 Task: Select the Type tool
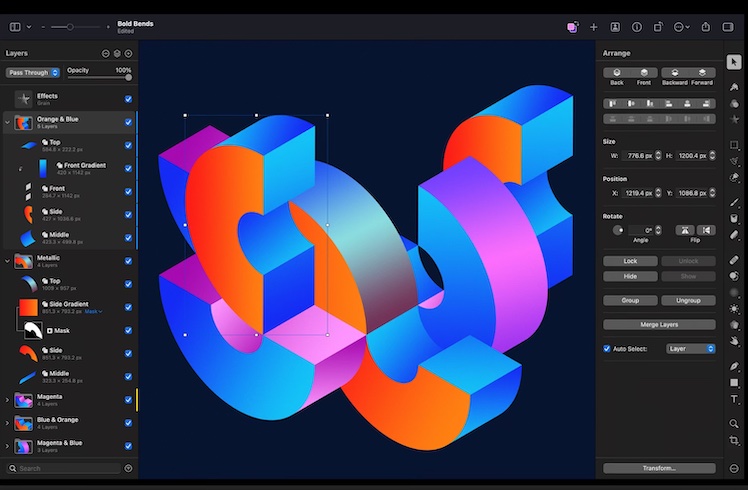(x=734, y=399)
